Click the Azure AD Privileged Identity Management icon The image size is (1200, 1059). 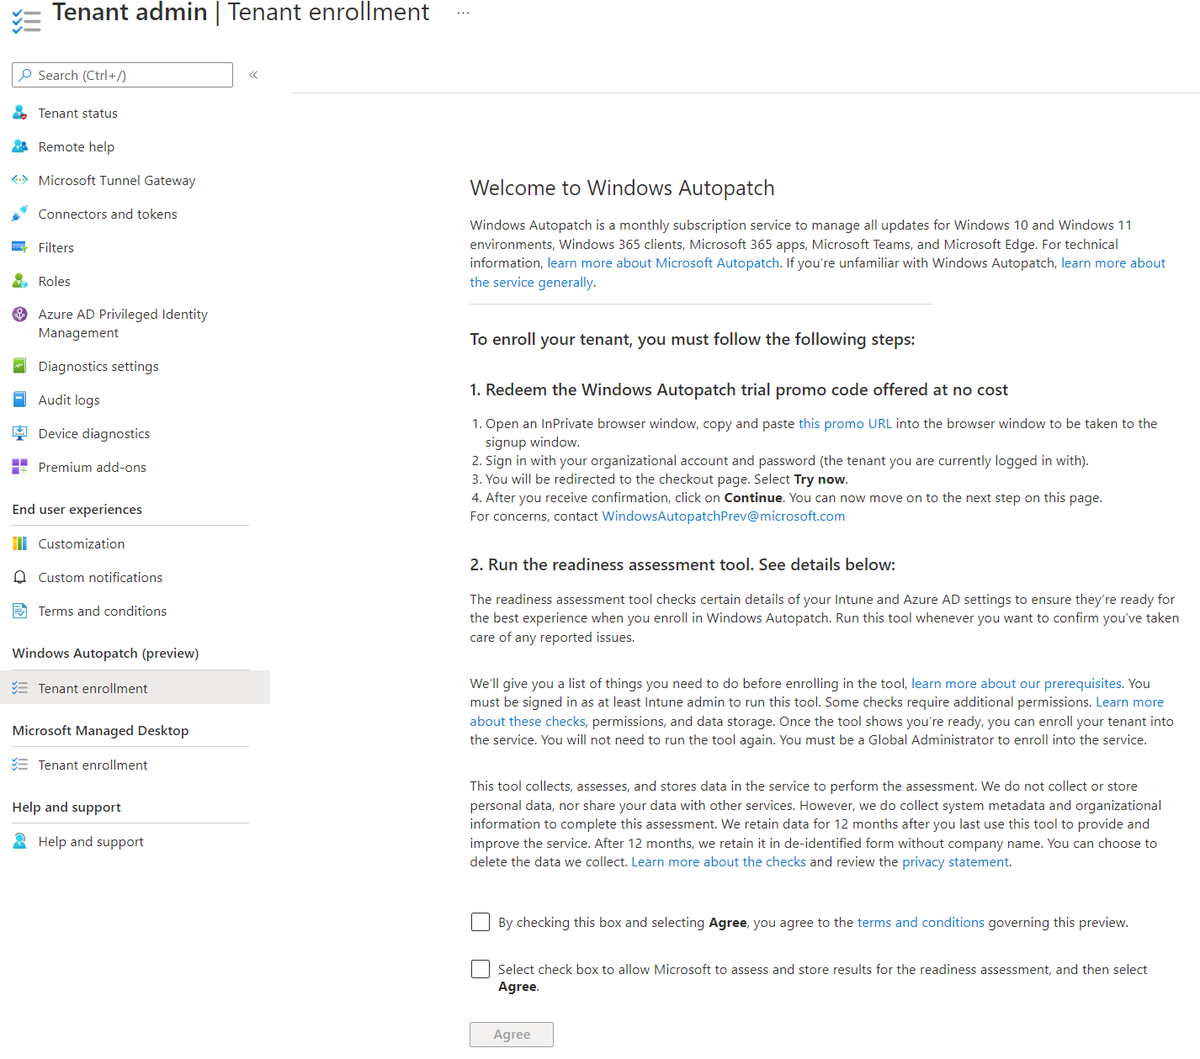point(20,314)
